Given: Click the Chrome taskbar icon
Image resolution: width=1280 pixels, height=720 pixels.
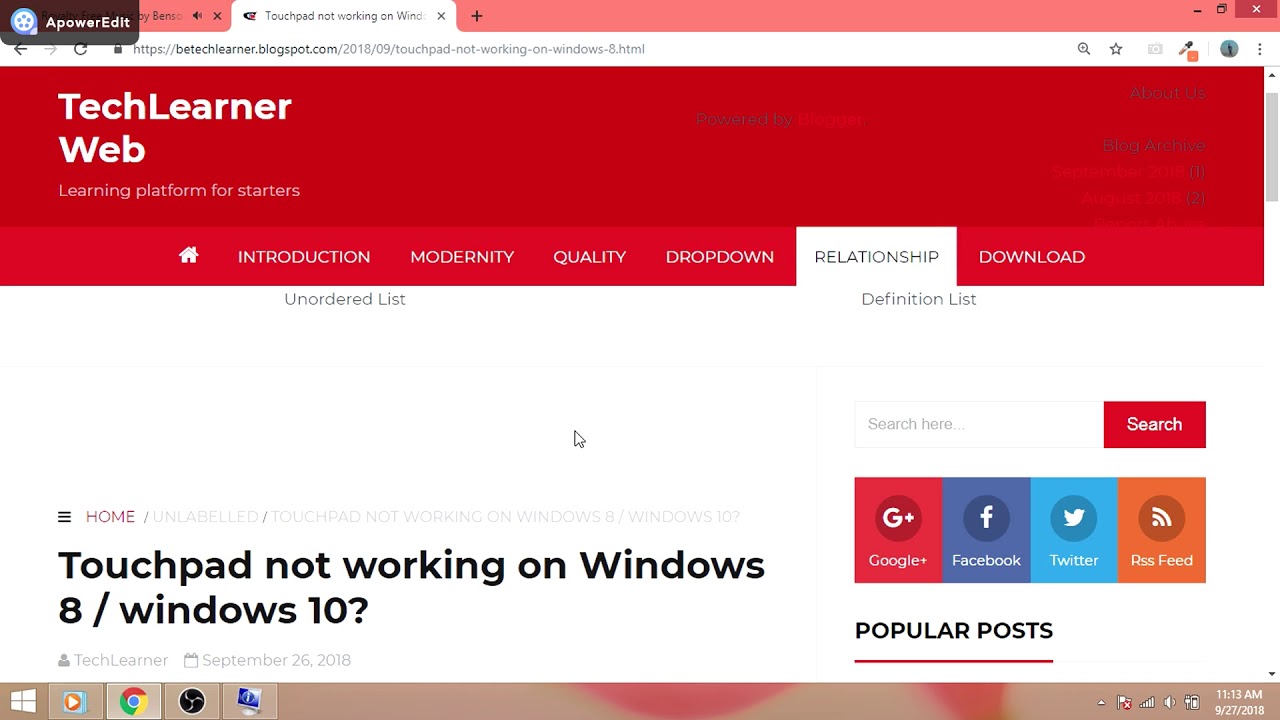Looking at the screenshot, I should point(133,702).
